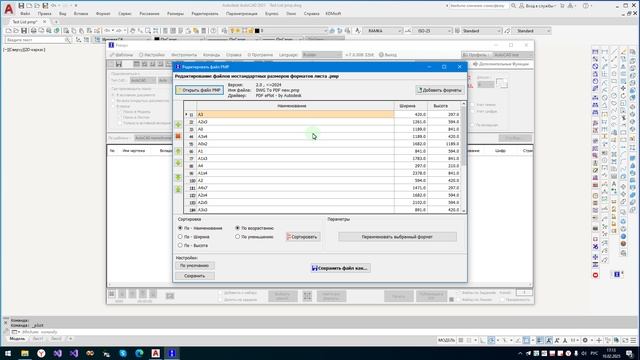Select the A2x3 row in the formats table
Screen dimensions: 640x360
[323, 122]
